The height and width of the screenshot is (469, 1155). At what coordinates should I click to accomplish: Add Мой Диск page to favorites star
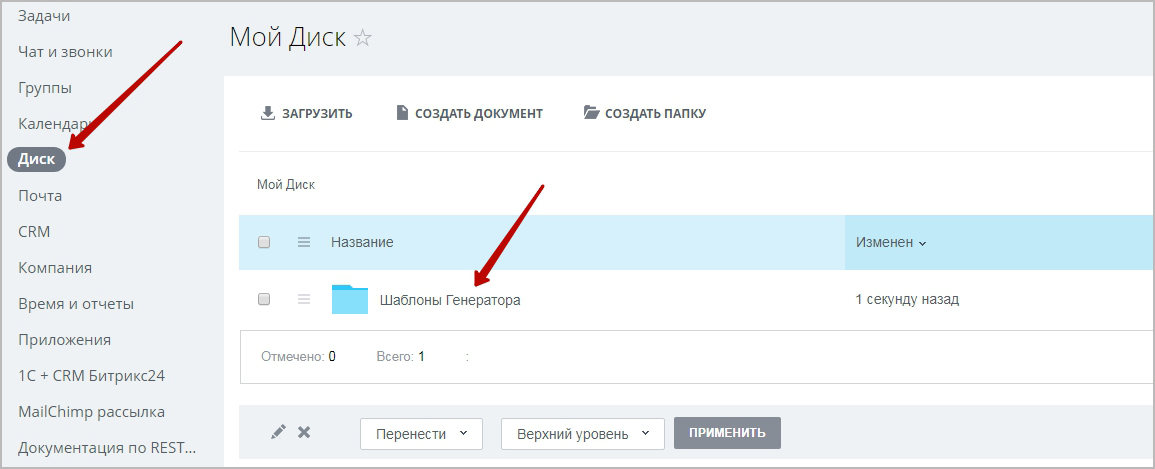(362, 38)
